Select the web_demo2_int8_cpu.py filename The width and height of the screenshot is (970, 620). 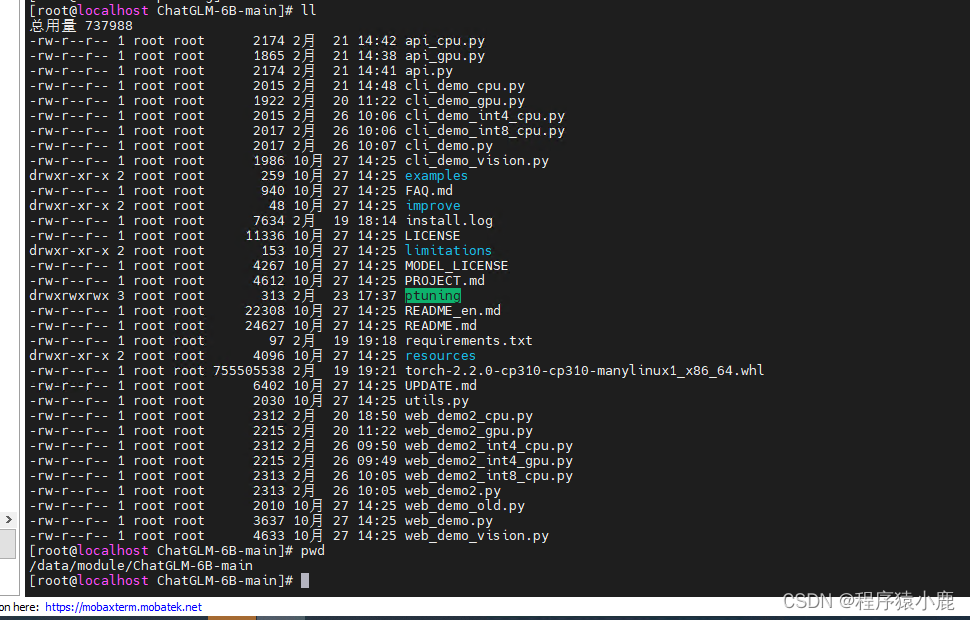pyautogui.click(x=489, y=476)
